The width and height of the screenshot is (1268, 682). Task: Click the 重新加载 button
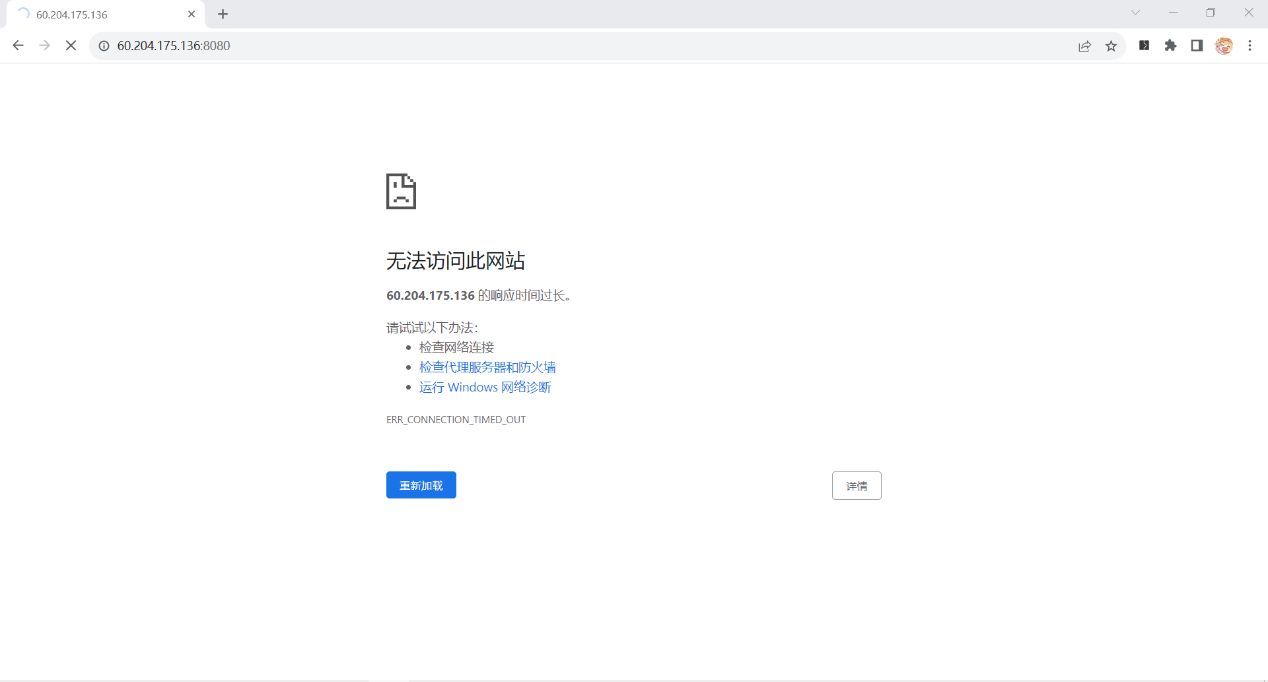coord(421,485)
